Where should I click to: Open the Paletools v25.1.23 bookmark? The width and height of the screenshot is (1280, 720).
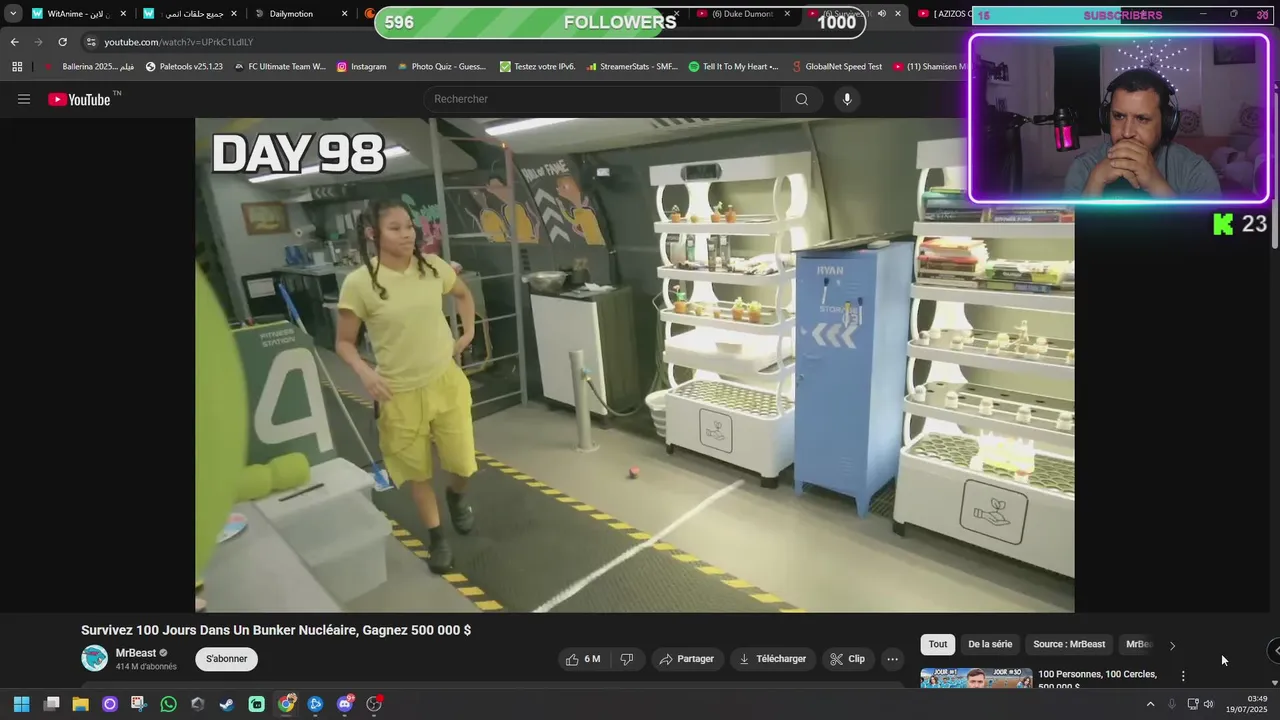coord(184,66)
